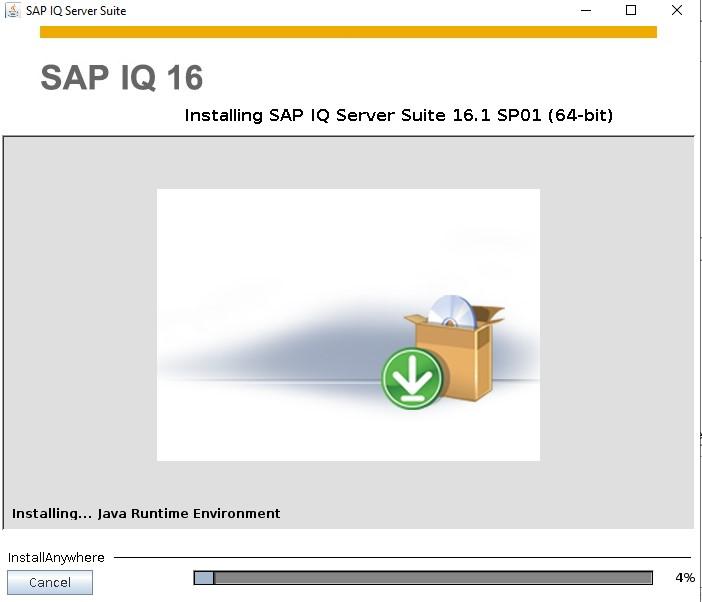This screenshot has width=702, height=602.
Task: Click the green download arrow icon
Action: [412, 378]
